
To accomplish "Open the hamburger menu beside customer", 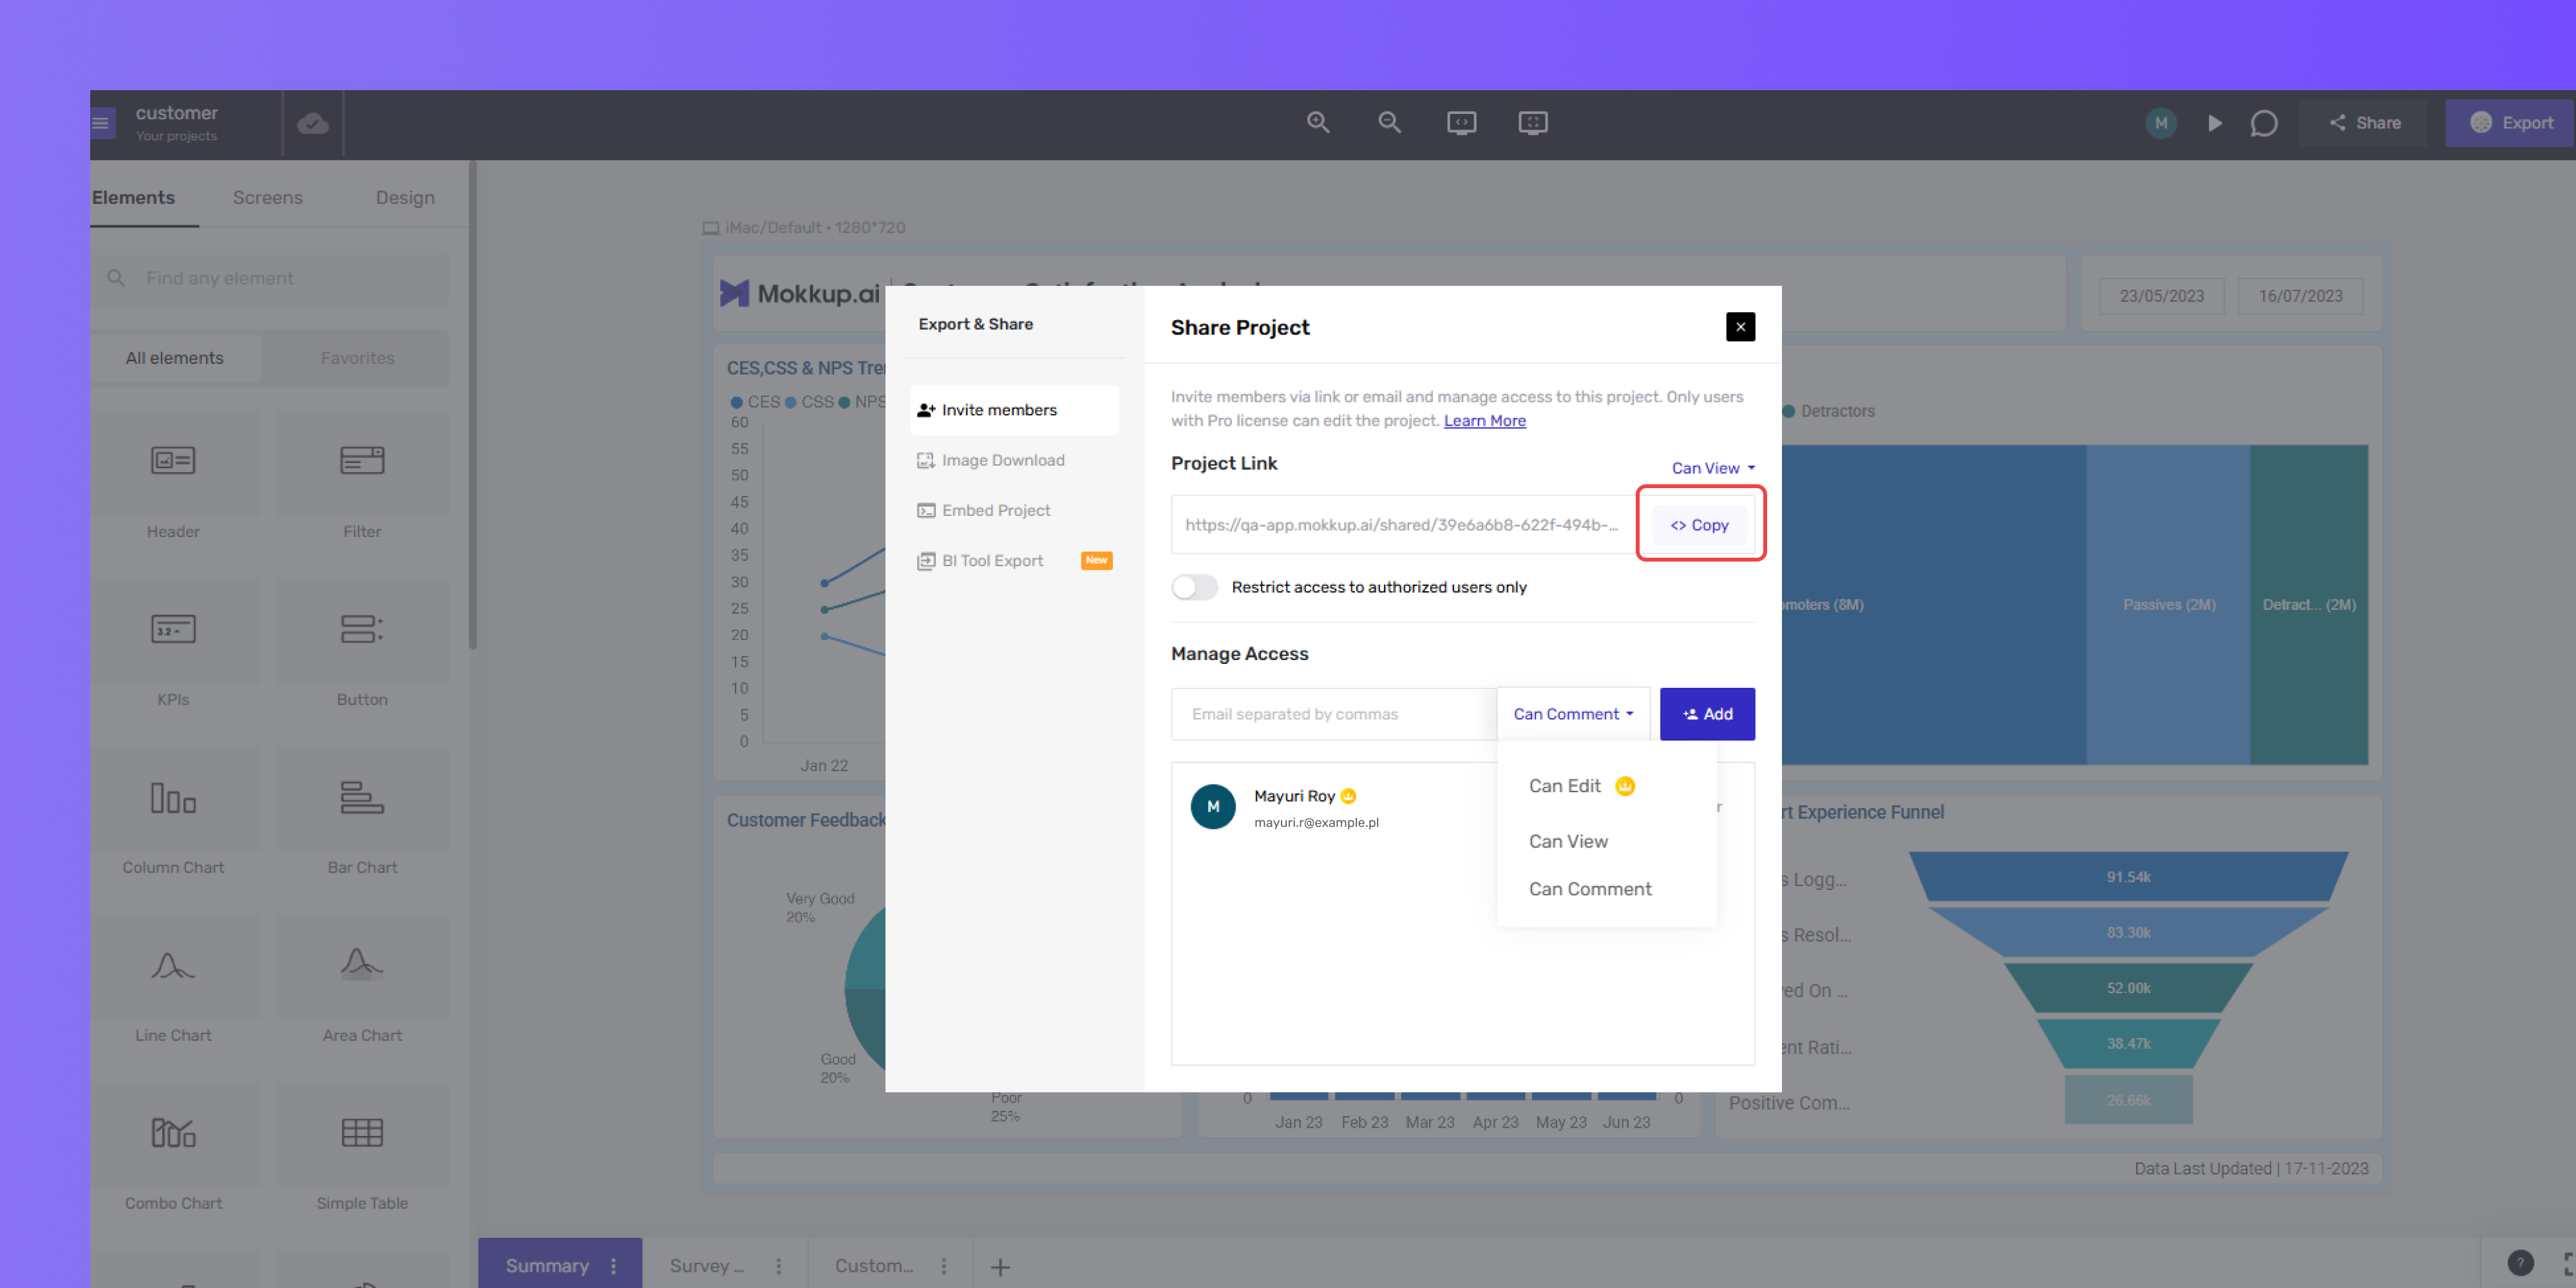I will (x=101, y=123).
